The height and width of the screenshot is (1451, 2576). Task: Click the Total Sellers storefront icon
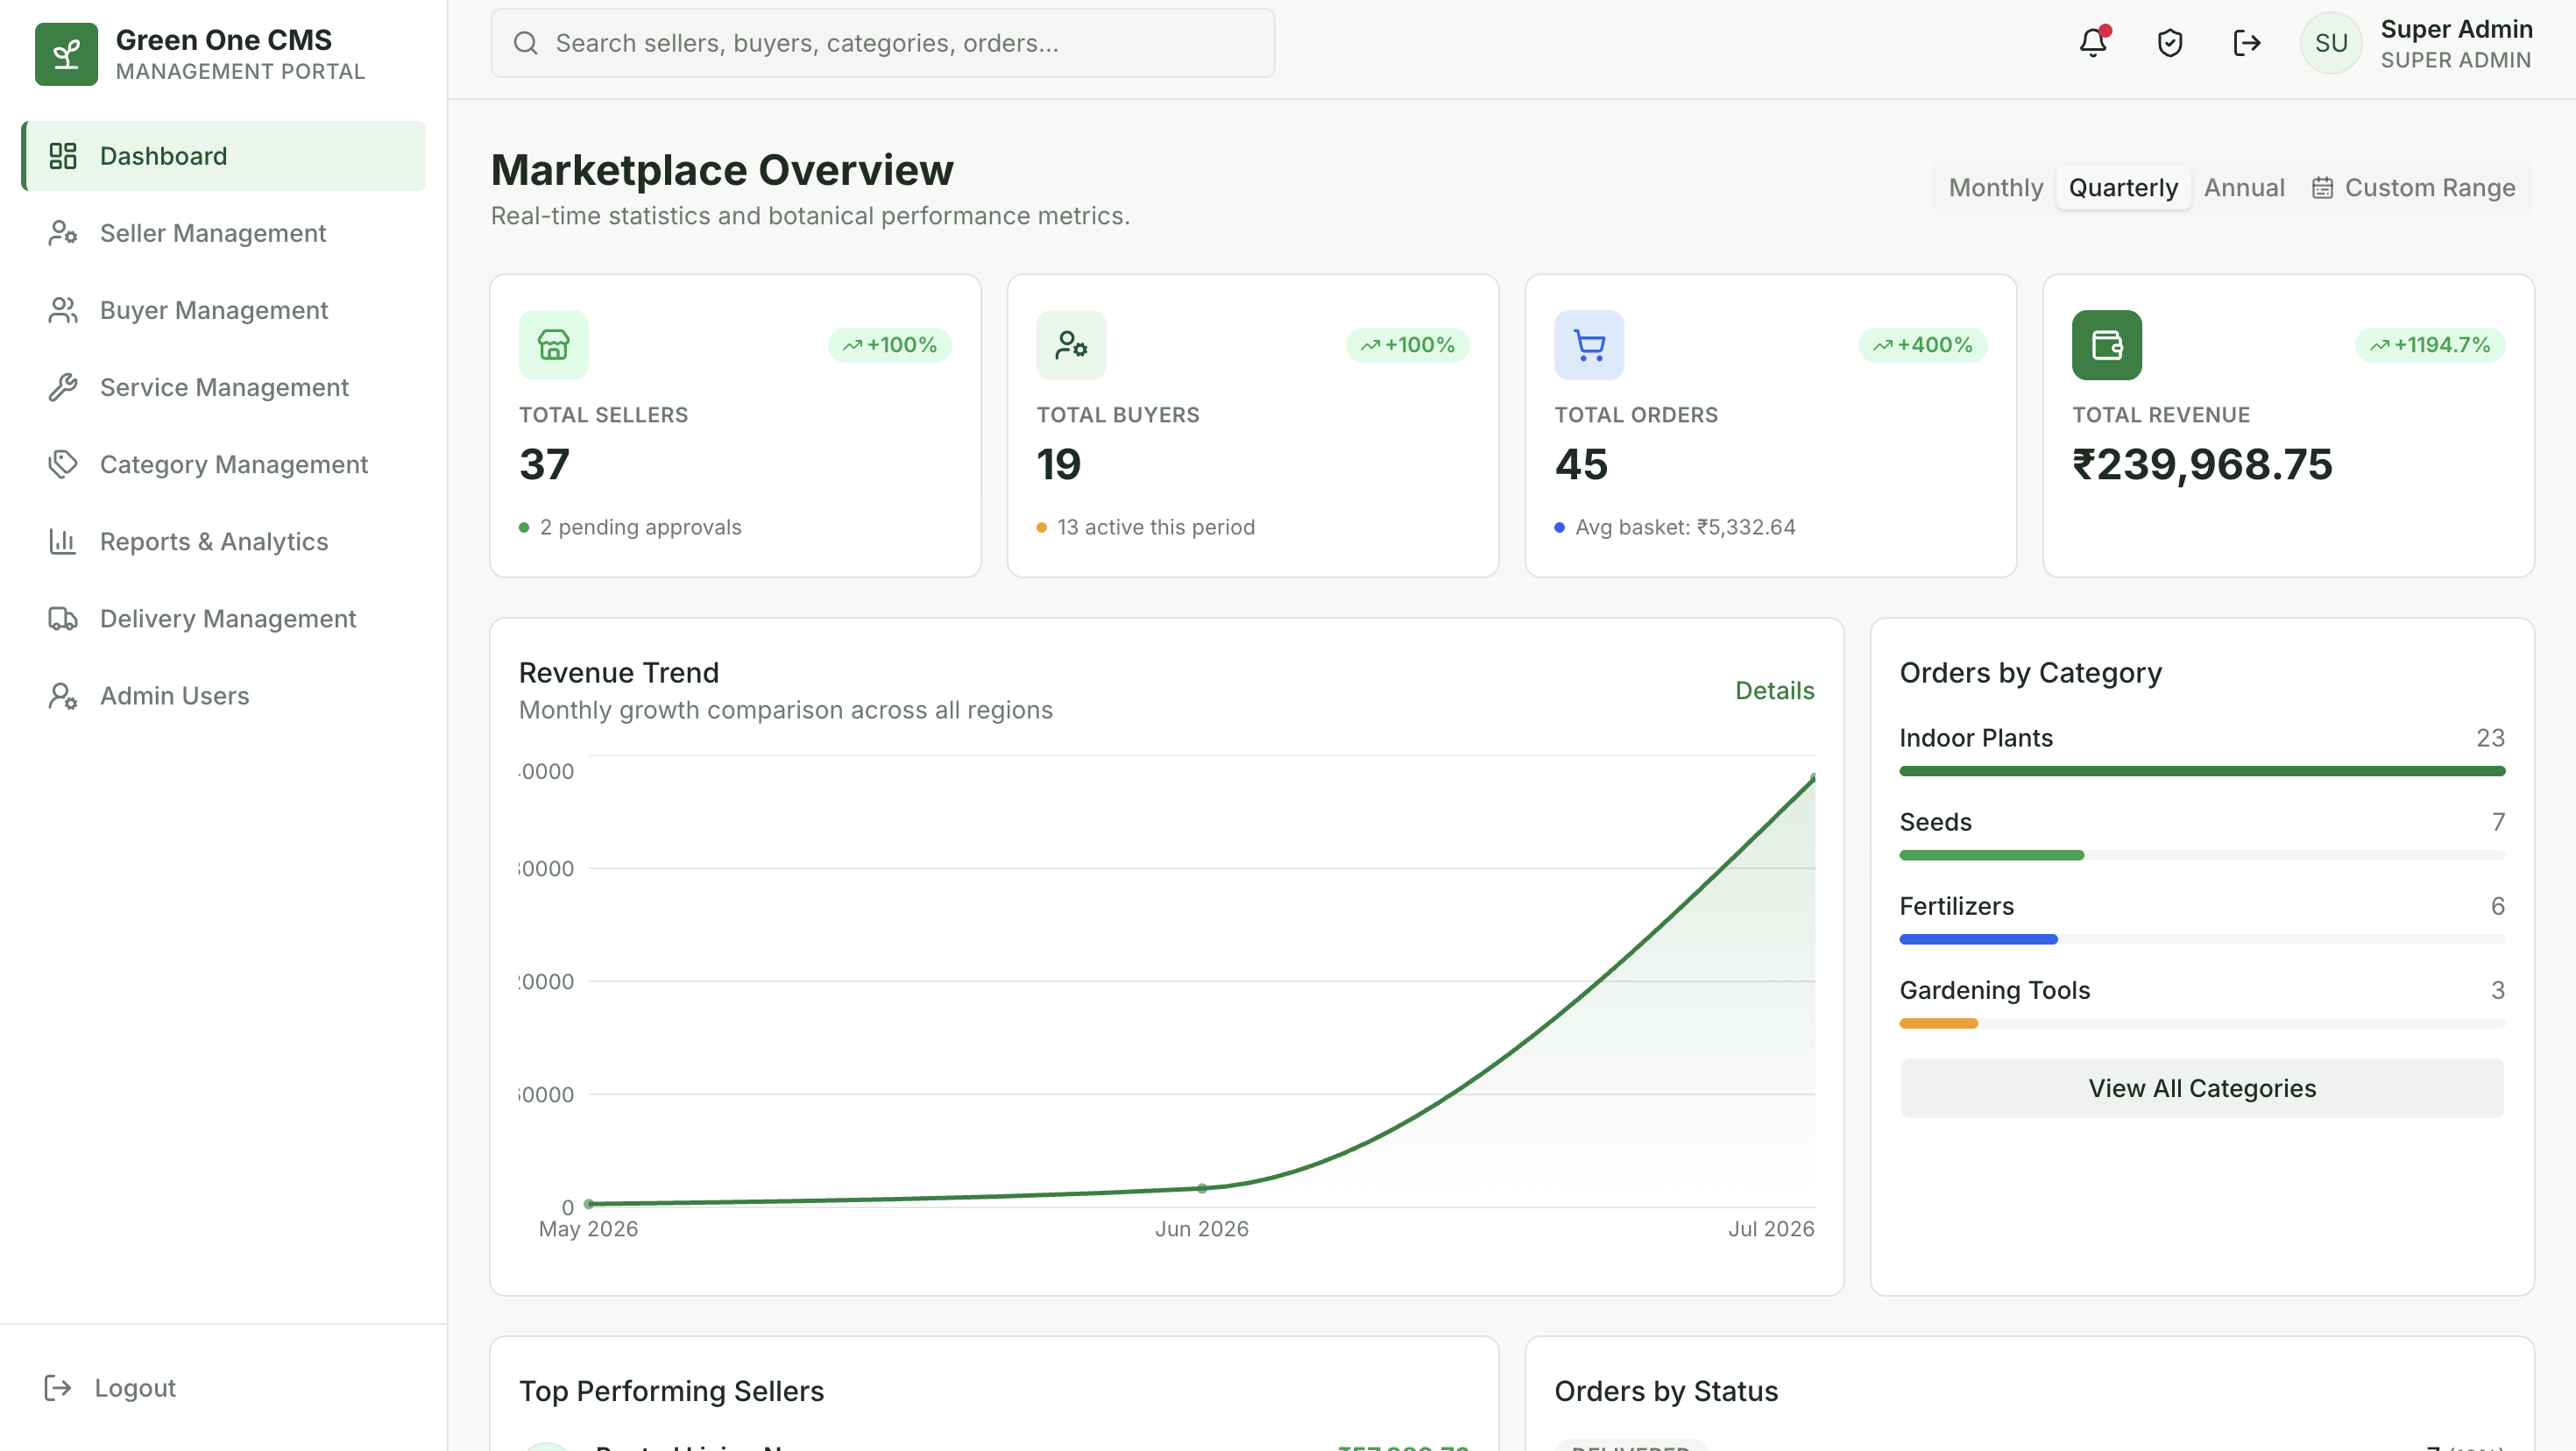pos(553,345)
